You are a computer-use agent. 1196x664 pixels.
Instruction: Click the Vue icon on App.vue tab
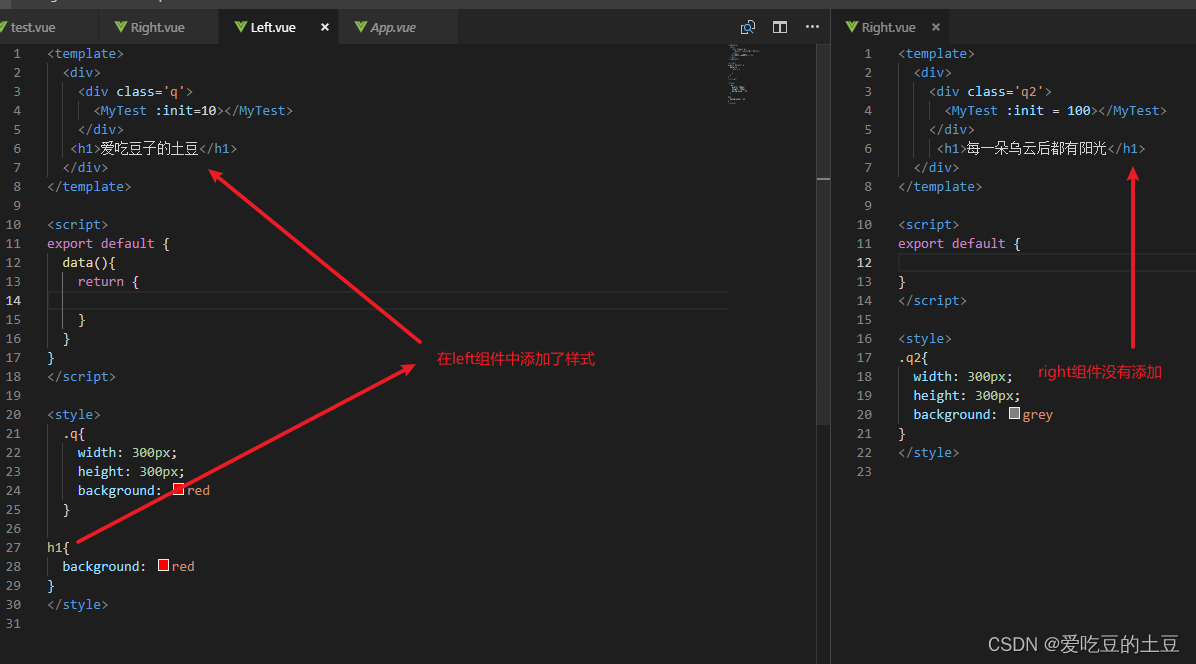pyautogui.click(x=361, y=27)
